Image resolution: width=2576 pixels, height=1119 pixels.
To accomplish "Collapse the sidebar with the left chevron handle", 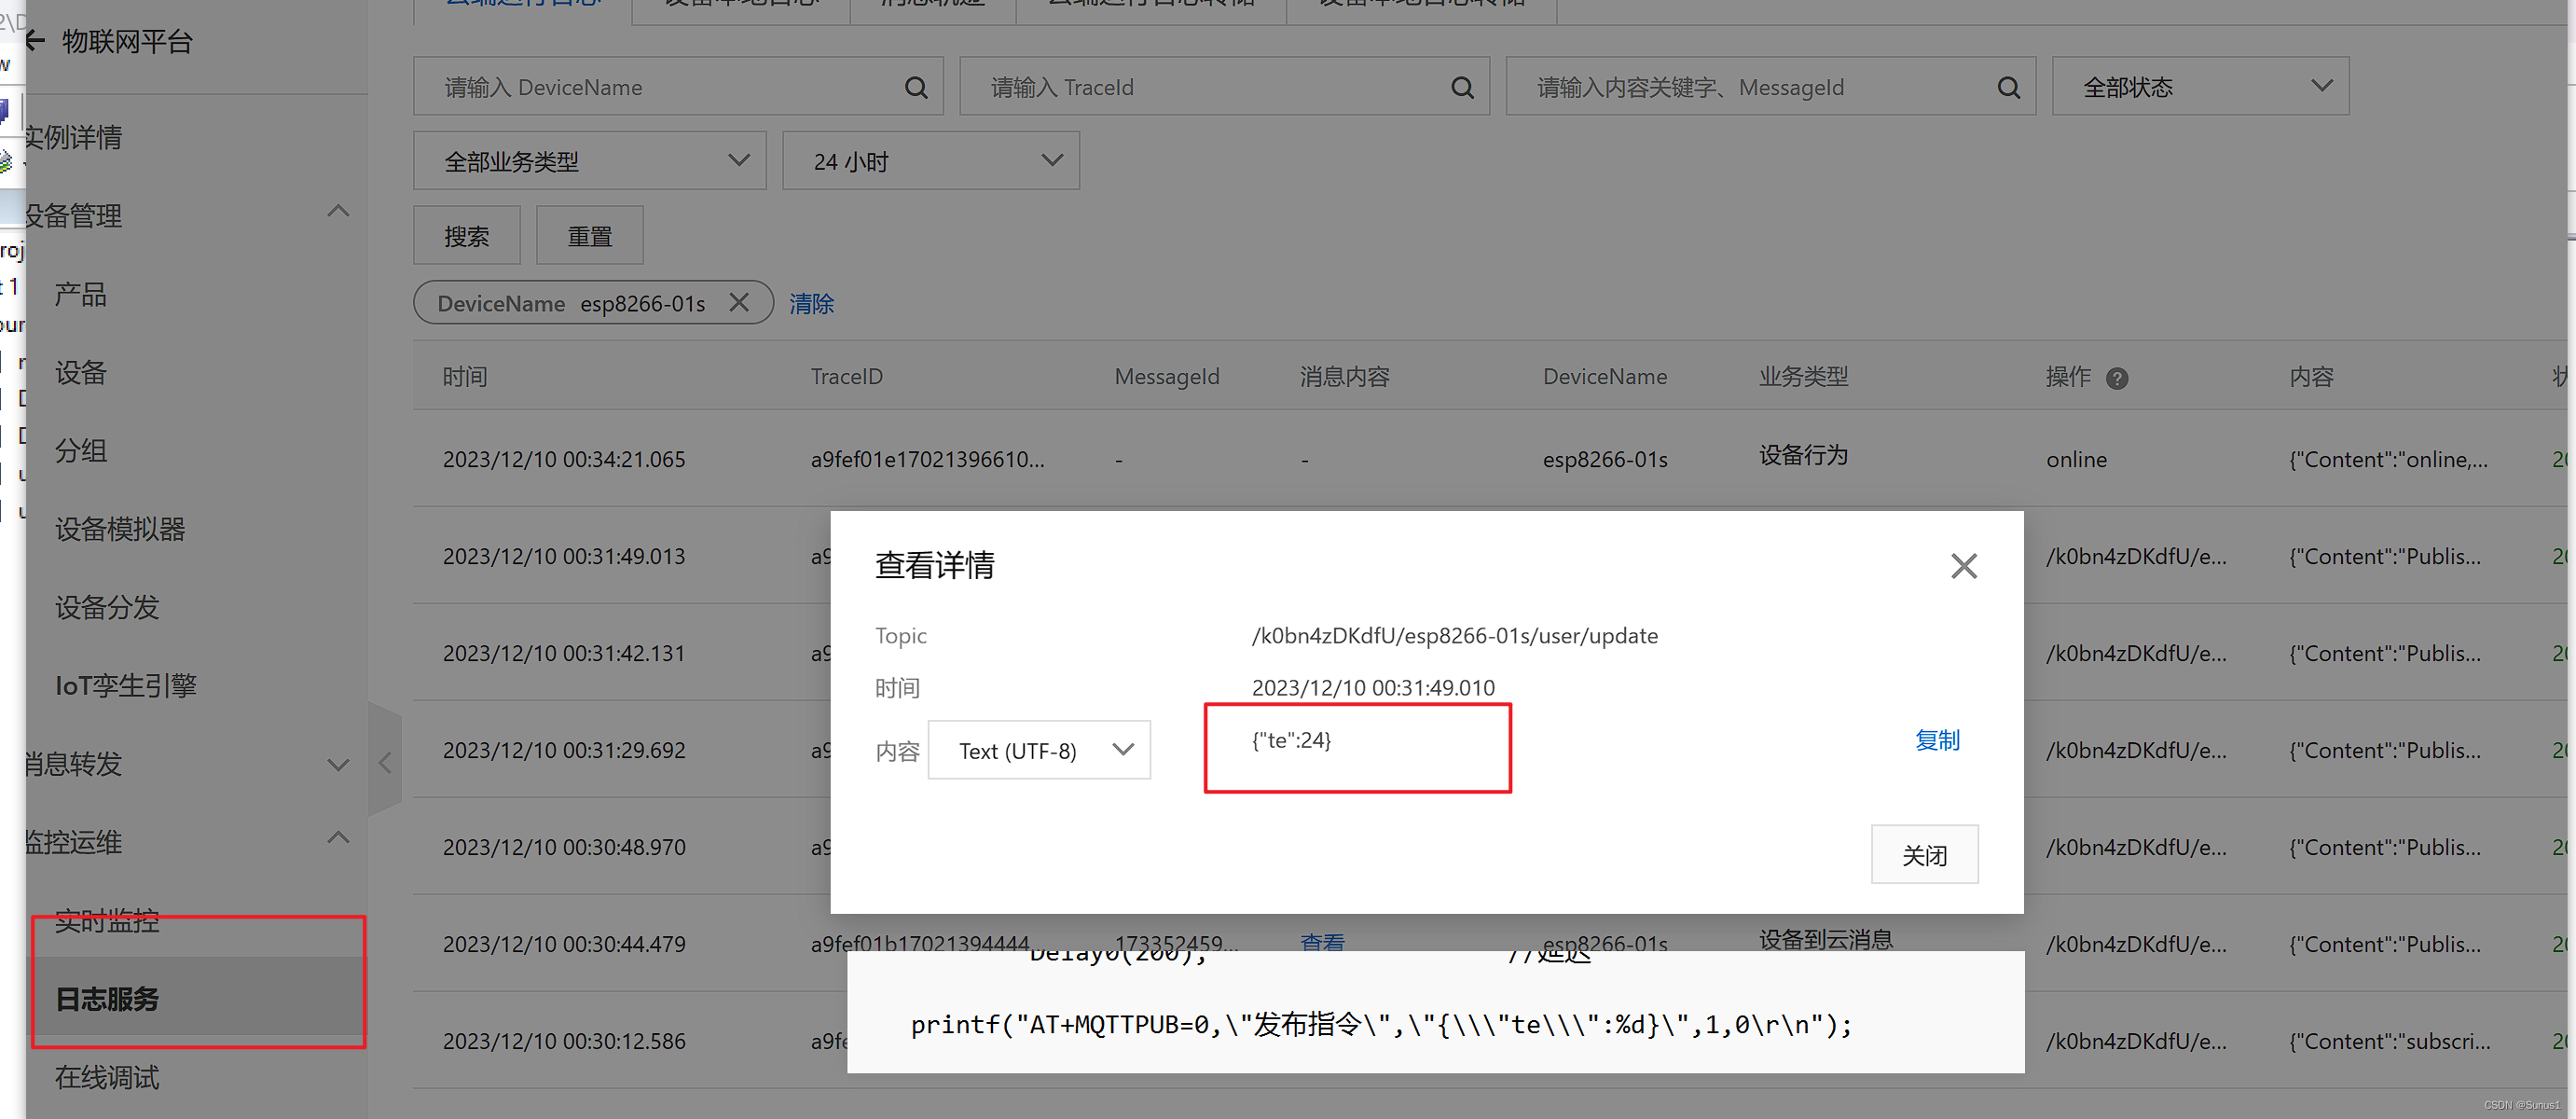I will coord(385,763).
